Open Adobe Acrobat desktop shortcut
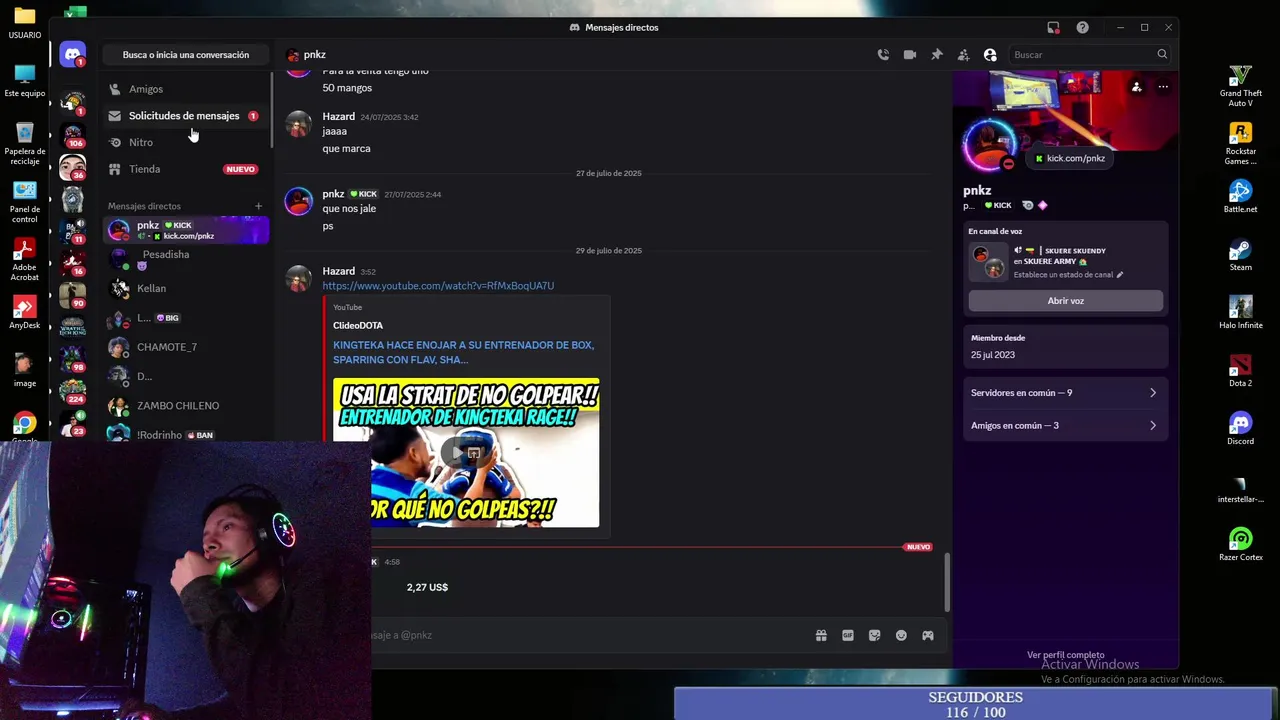This screenshot has height=720, width=1280. [x=25, y=260]
